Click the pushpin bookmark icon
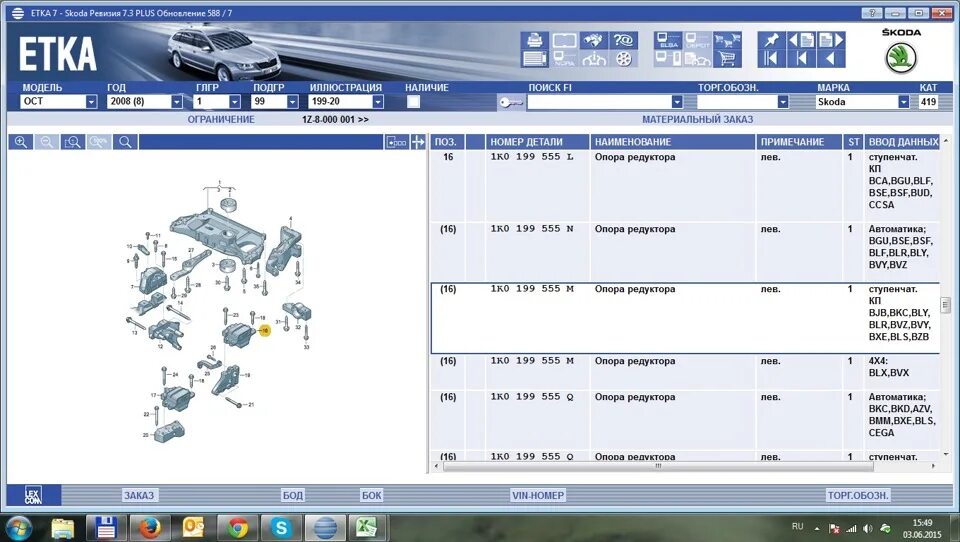 [x=771, y=40]
